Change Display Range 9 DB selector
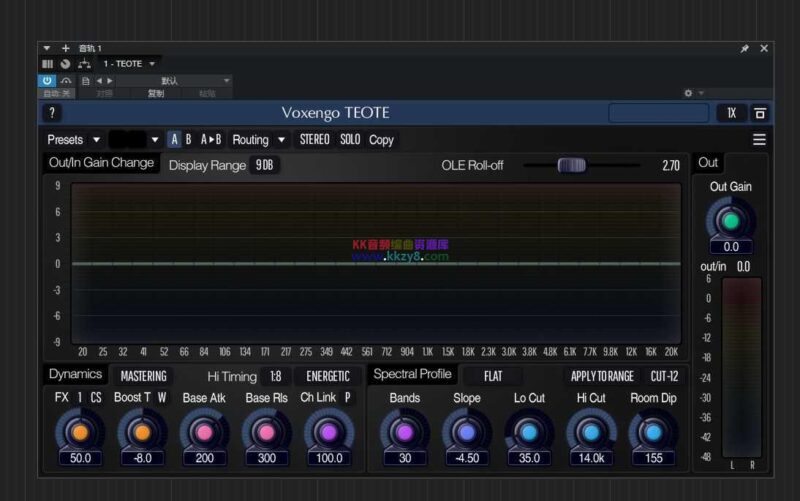Viewport: 800px width, 501px height. (x=264, y=165)
